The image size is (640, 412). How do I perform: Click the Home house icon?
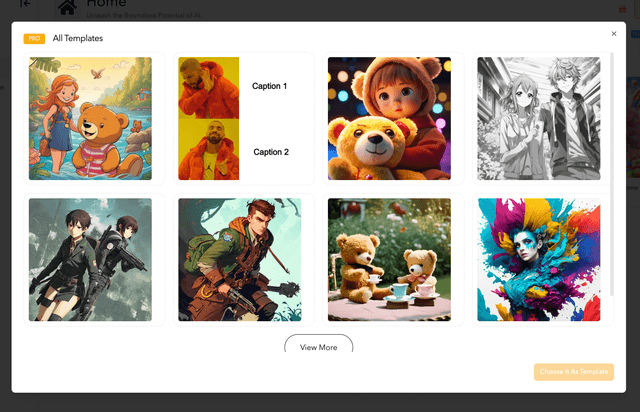(67, 7)
